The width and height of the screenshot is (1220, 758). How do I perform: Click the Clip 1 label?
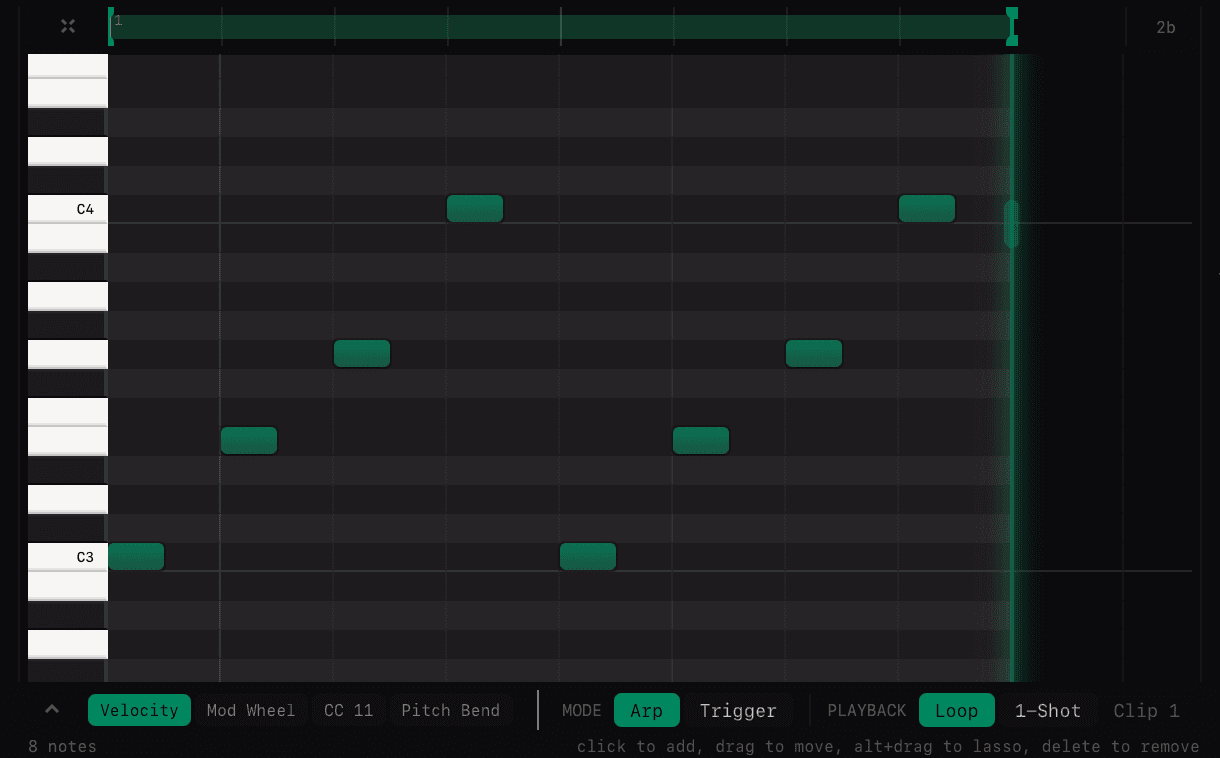pos(1146,710)
